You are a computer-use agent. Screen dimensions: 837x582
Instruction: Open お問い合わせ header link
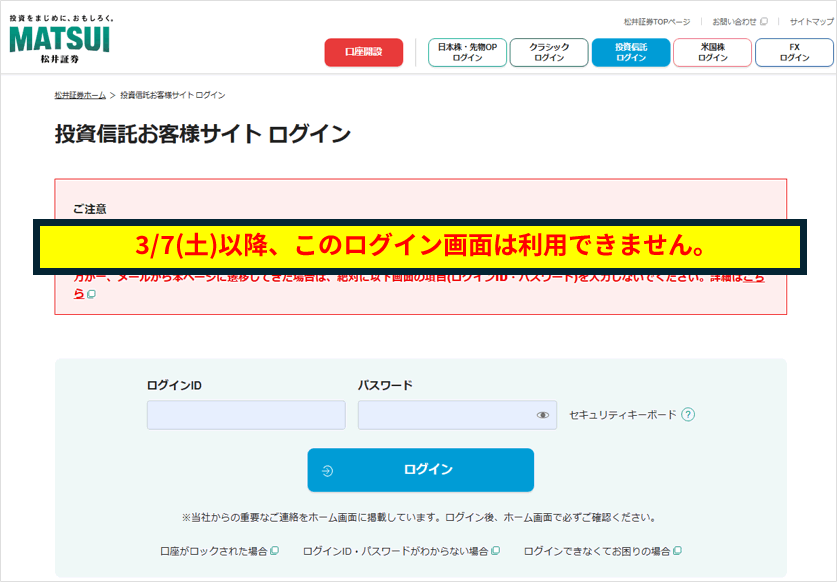click(735, 21)
